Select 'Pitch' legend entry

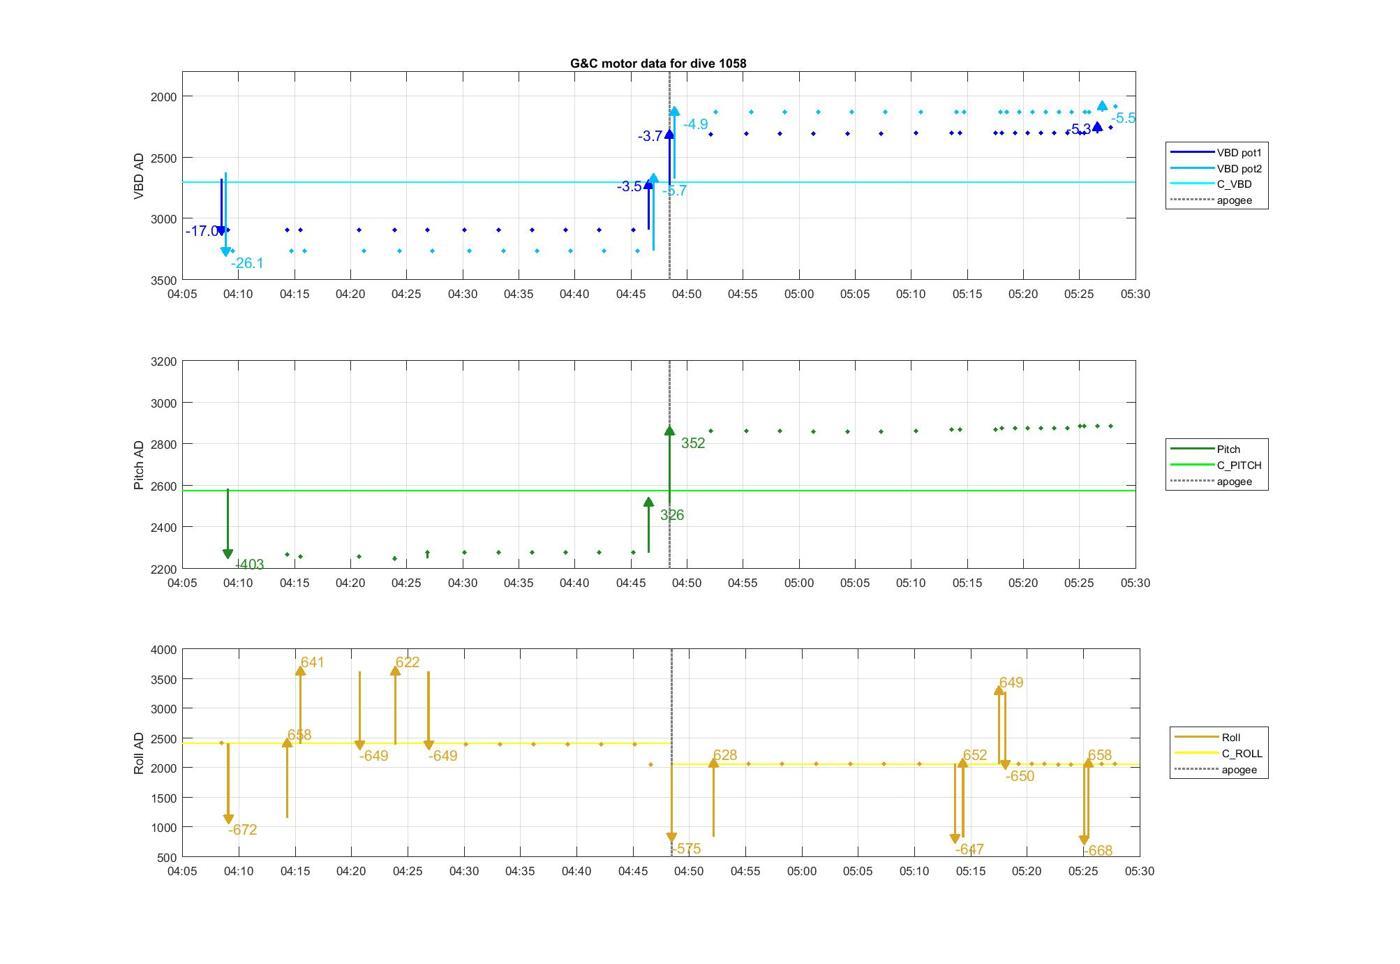point(1205,449)
